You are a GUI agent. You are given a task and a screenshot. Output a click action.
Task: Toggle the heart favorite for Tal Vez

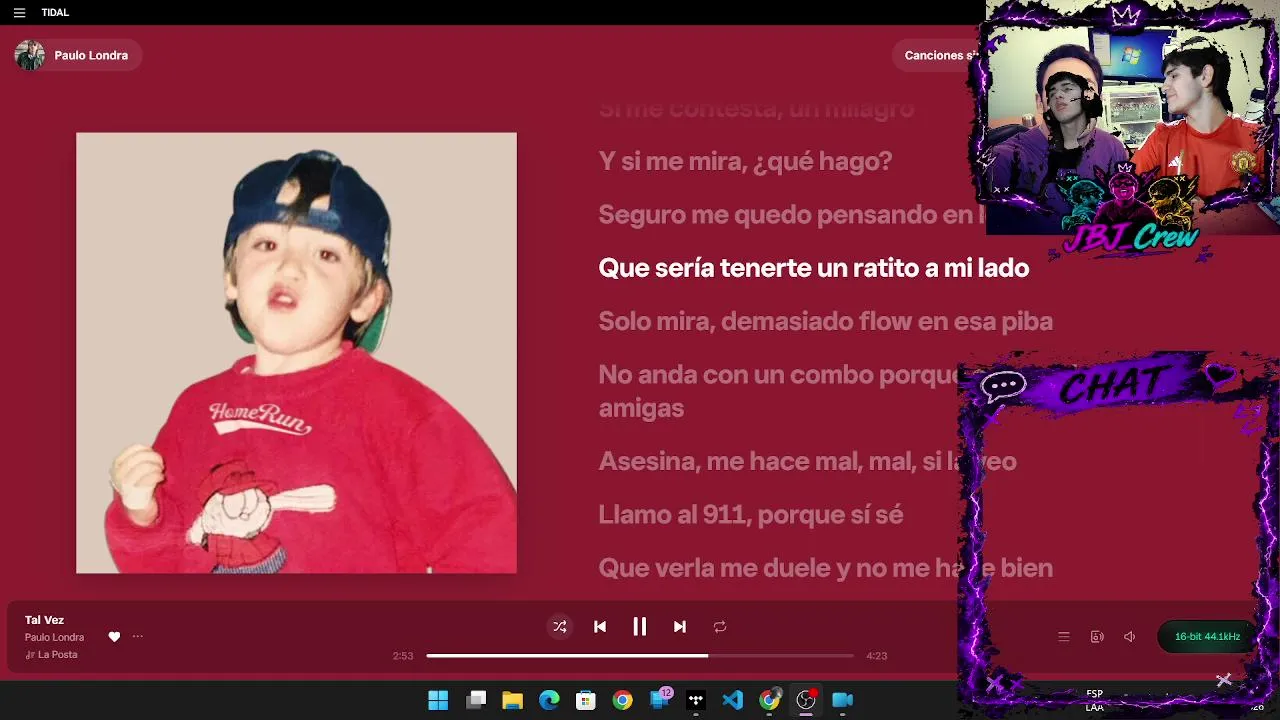114,637
